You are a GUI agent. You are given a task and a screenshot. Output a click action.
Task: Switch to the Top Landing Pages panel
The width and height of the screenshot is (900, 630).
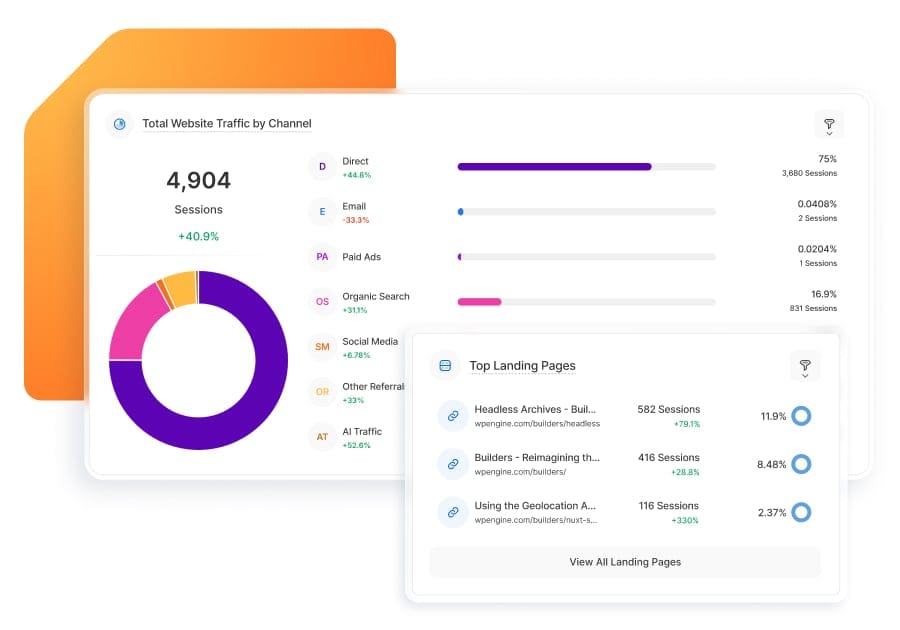click(522, 366)
